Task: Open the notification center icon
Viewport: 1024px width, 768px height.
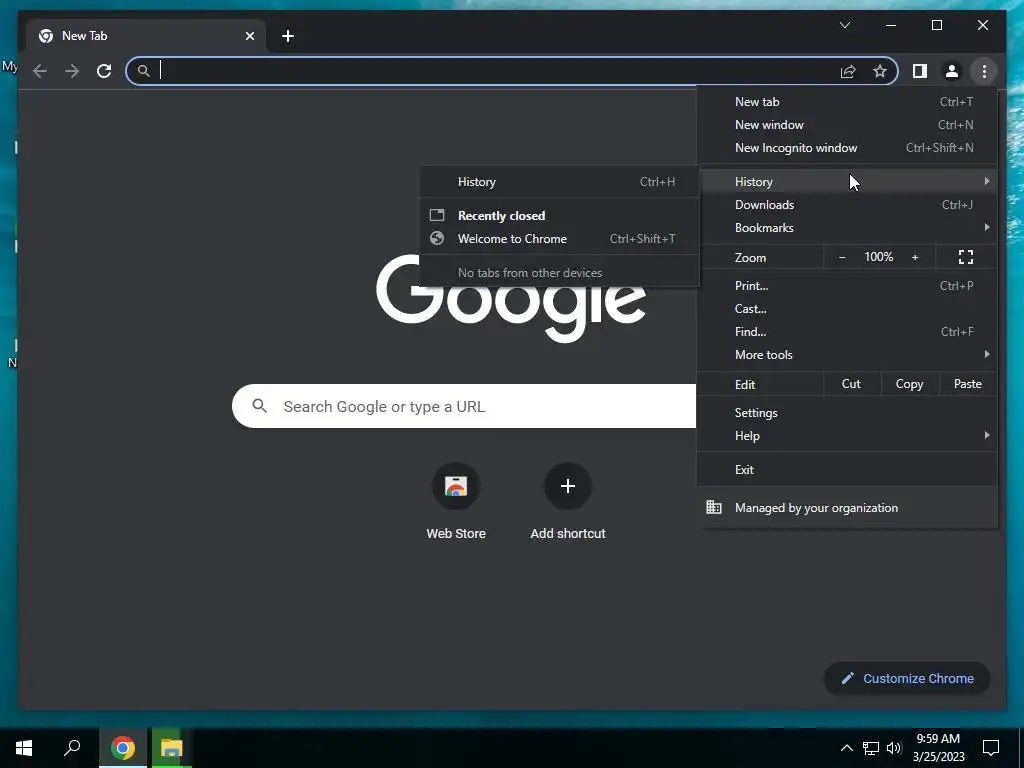Action: (991, 748)
